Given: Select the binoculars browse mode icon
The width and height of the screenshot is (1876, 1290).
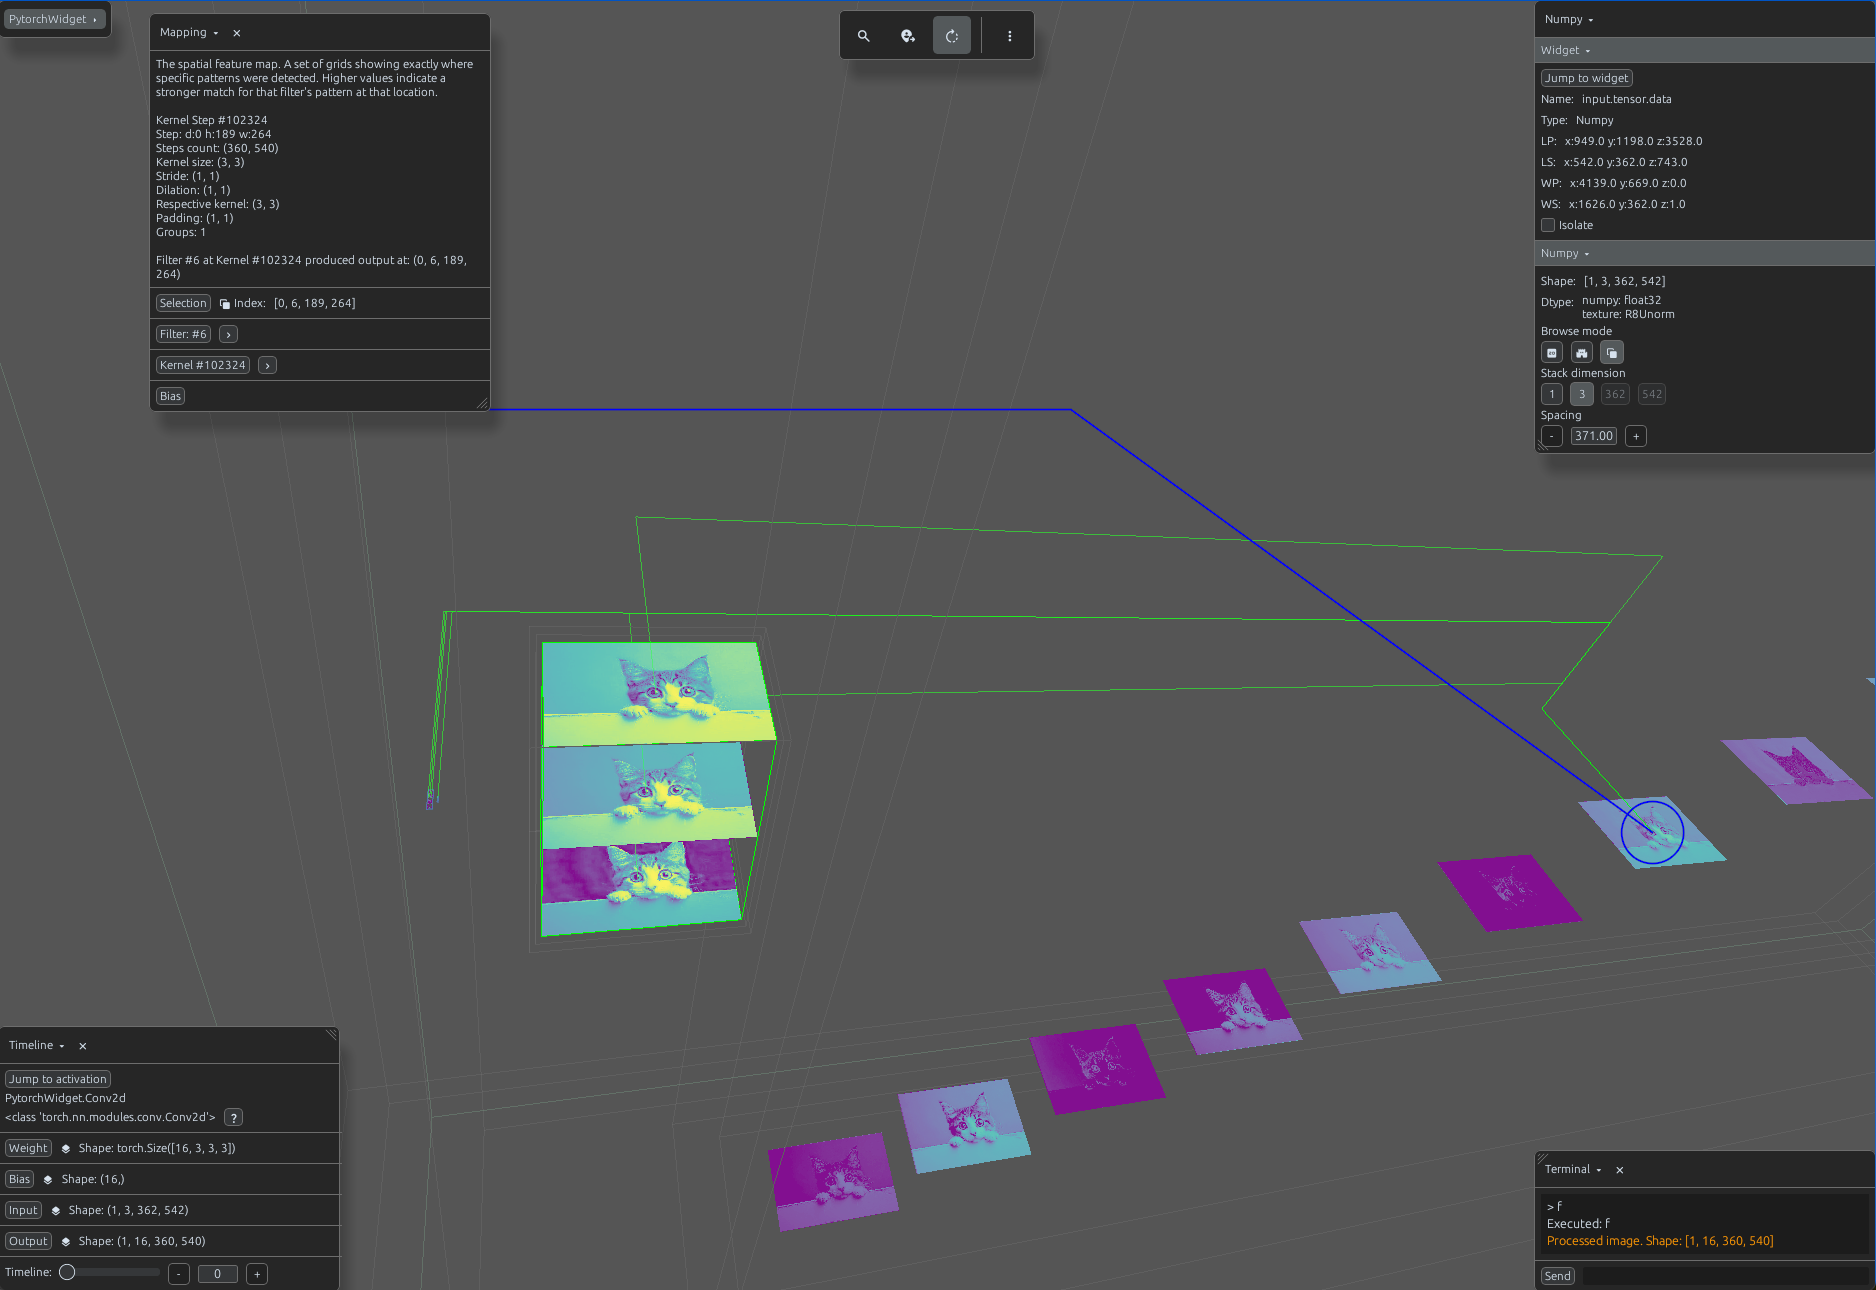Looking at the screenshot, I should click(1582, 353).
